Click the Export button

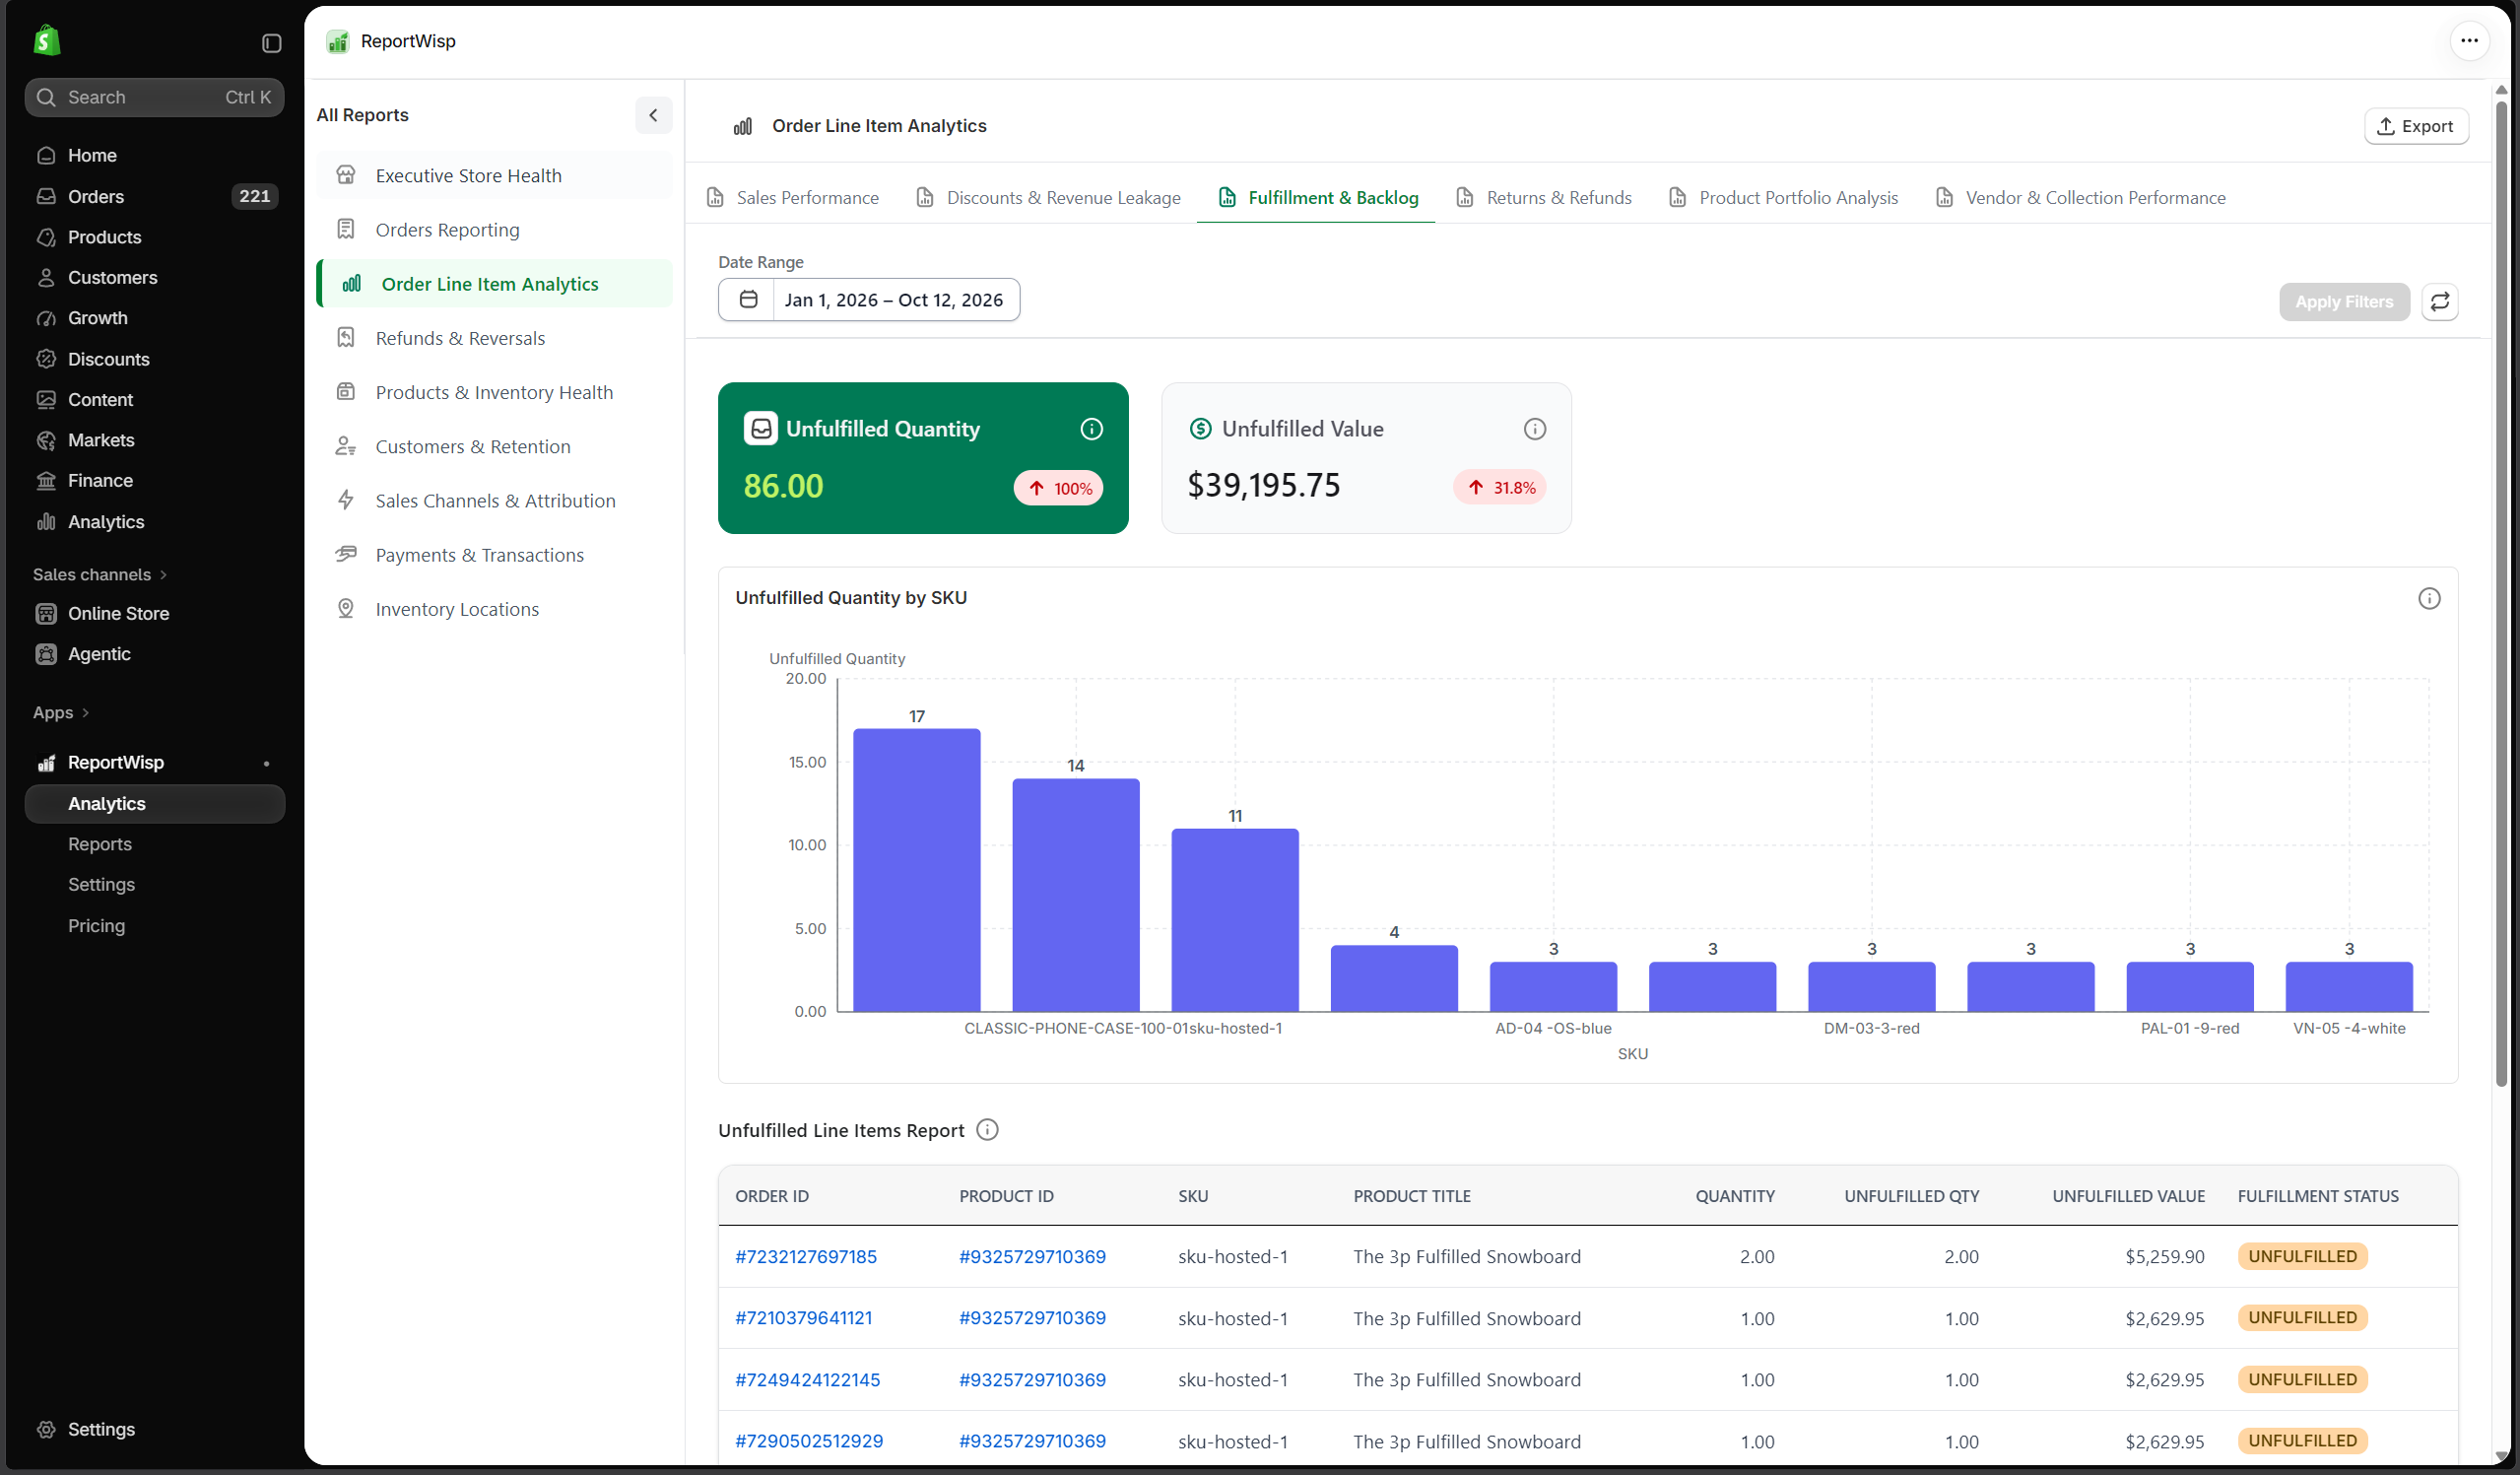pyautogui.click(x=2415, y=126)
